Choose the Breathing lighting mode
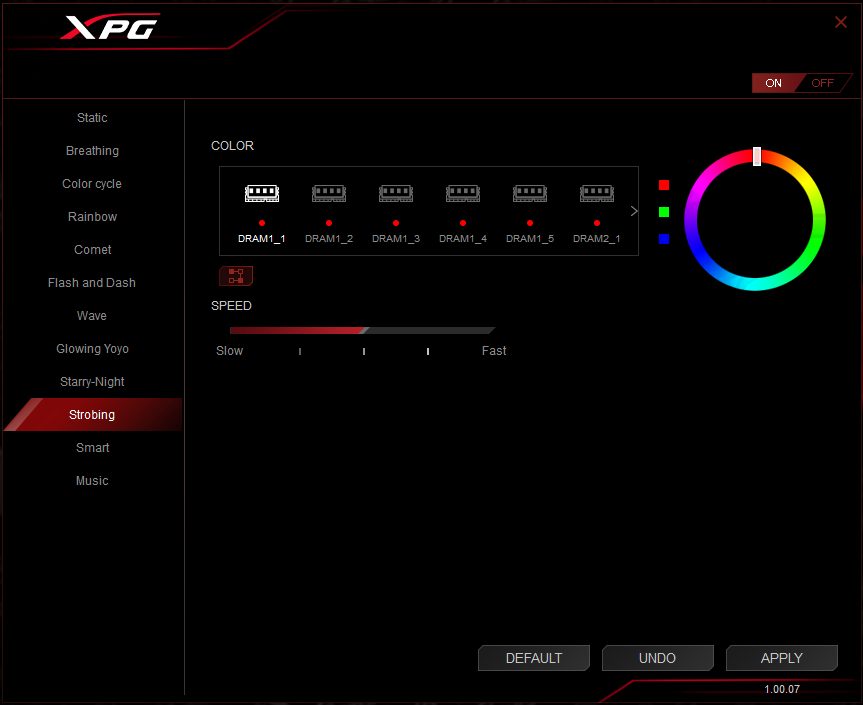 tap(92, 151)
